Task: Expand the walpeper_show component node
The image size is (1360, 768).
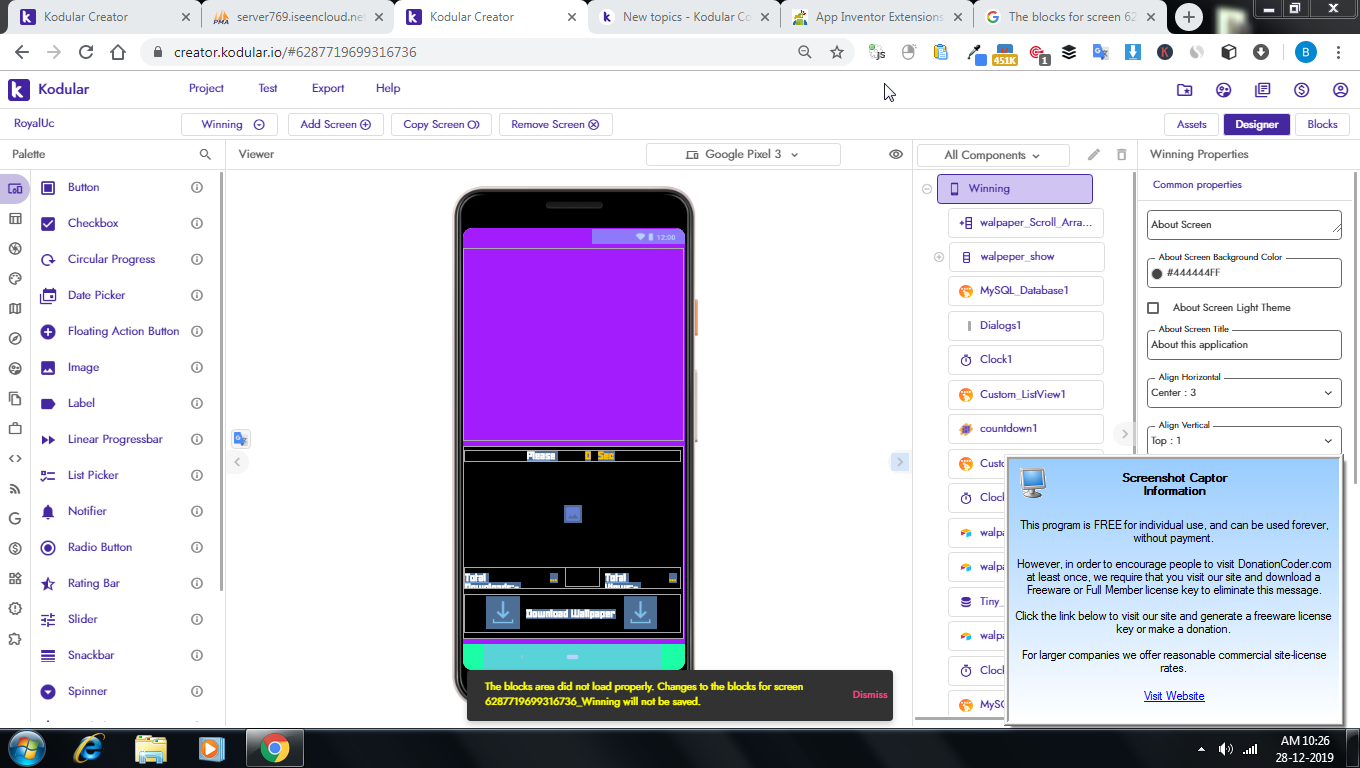Action: click(x=939, y=257)
